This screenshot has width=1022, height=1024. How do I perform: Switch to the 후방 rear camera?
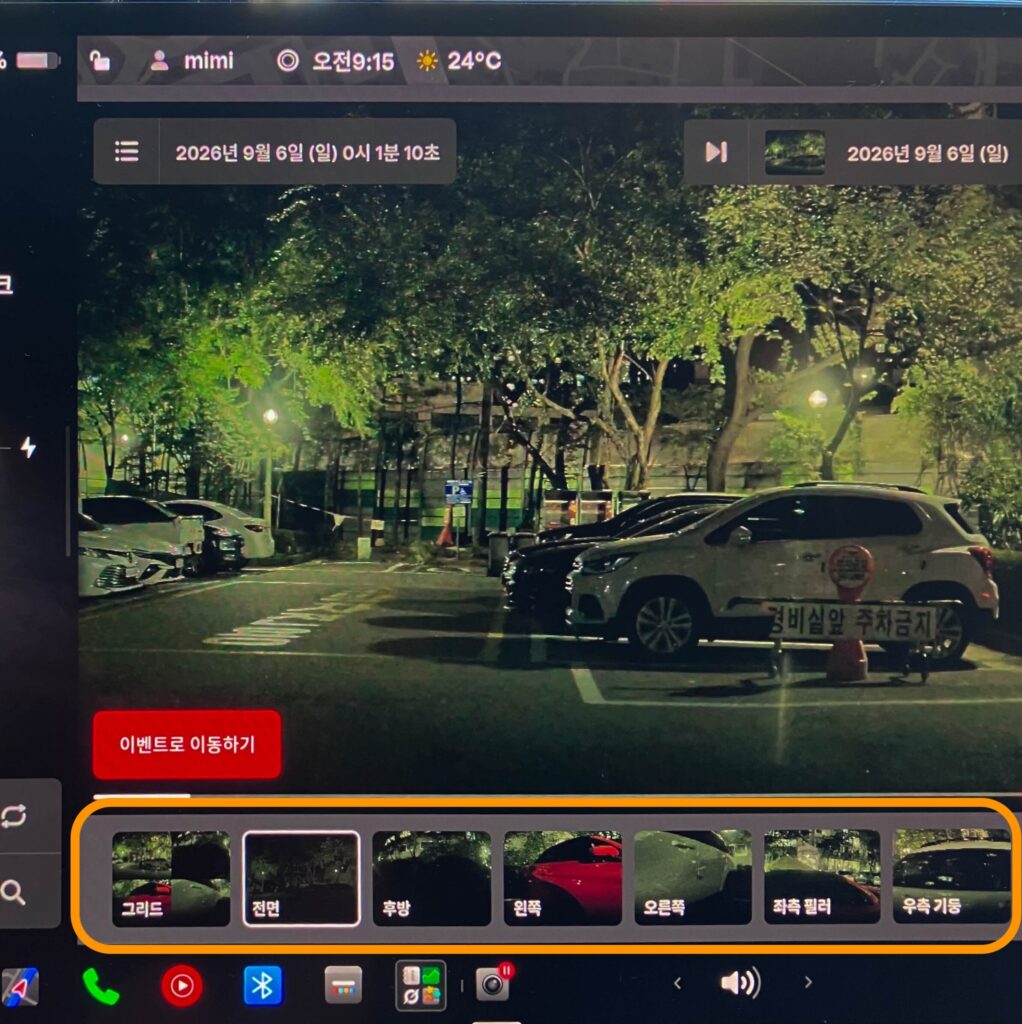(432, 878)
